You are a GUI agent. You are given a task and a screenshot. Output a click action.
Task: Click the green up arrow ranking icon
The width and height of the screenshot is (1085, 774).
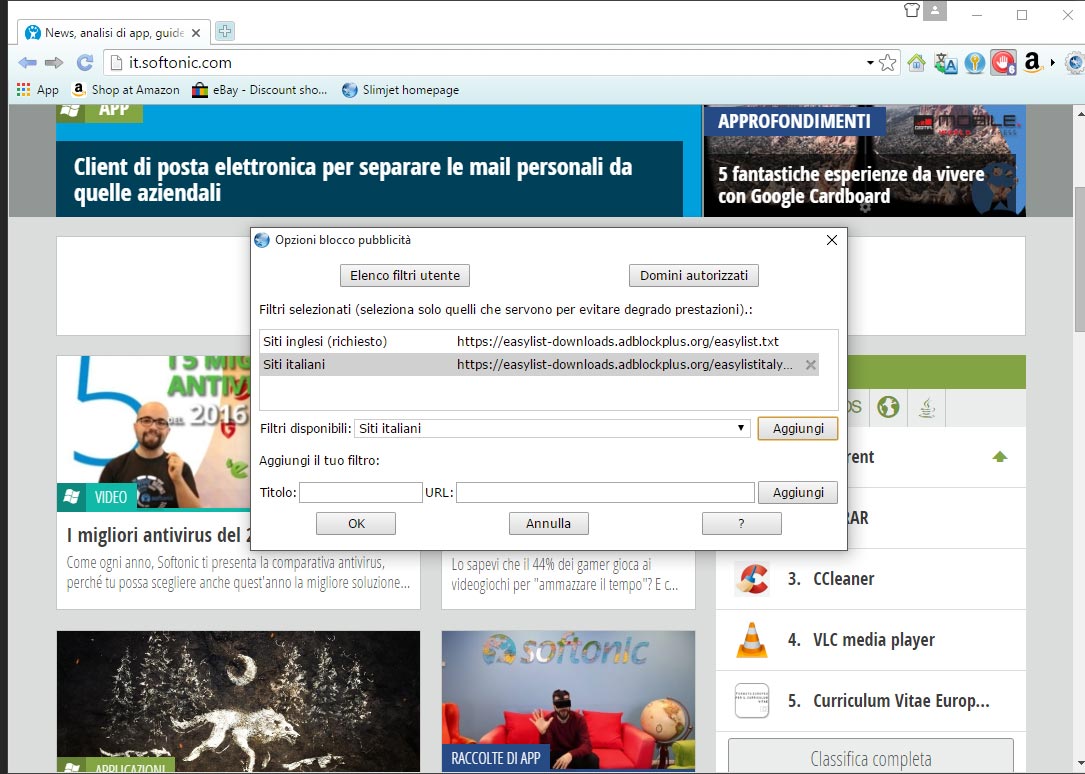pyautogui.click(x=999, y=457)
